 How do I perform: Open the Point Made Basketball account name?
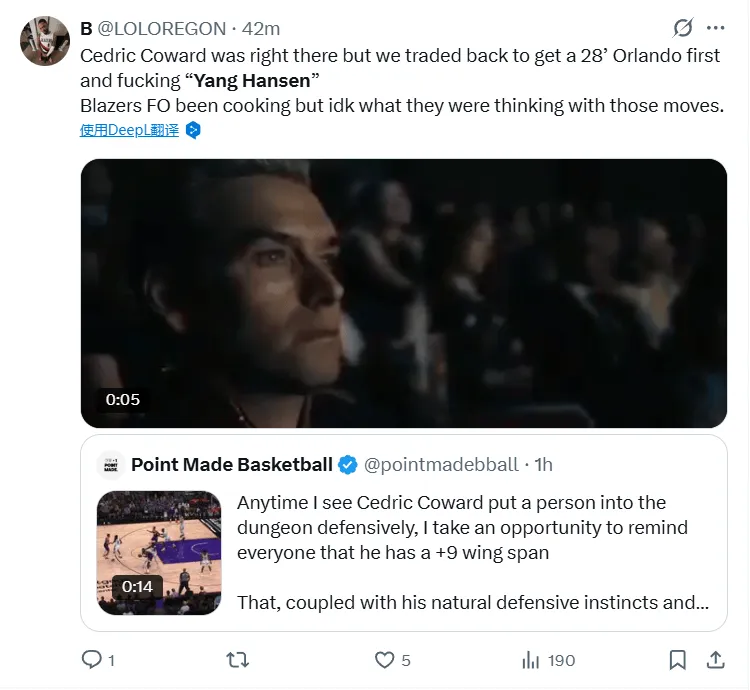tap(232, 465)
